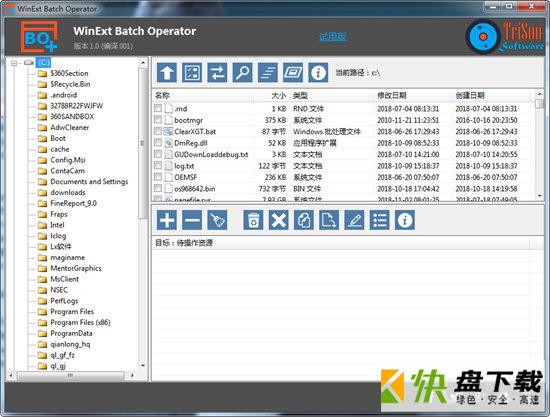Screen dimensions: 550x417
Task: Select the (C:) drive in tree
Action: 44,63
